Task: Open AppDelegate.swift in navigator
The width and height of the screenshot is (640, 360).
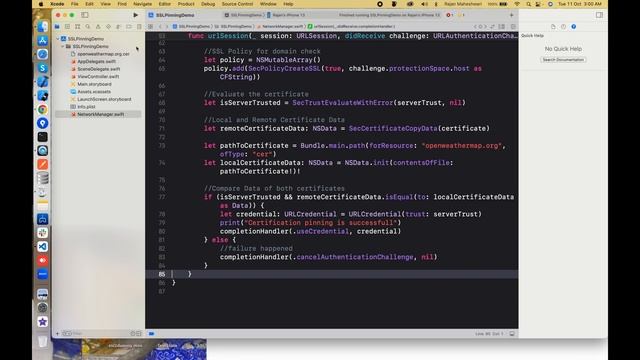Action: tap(96, 62)
